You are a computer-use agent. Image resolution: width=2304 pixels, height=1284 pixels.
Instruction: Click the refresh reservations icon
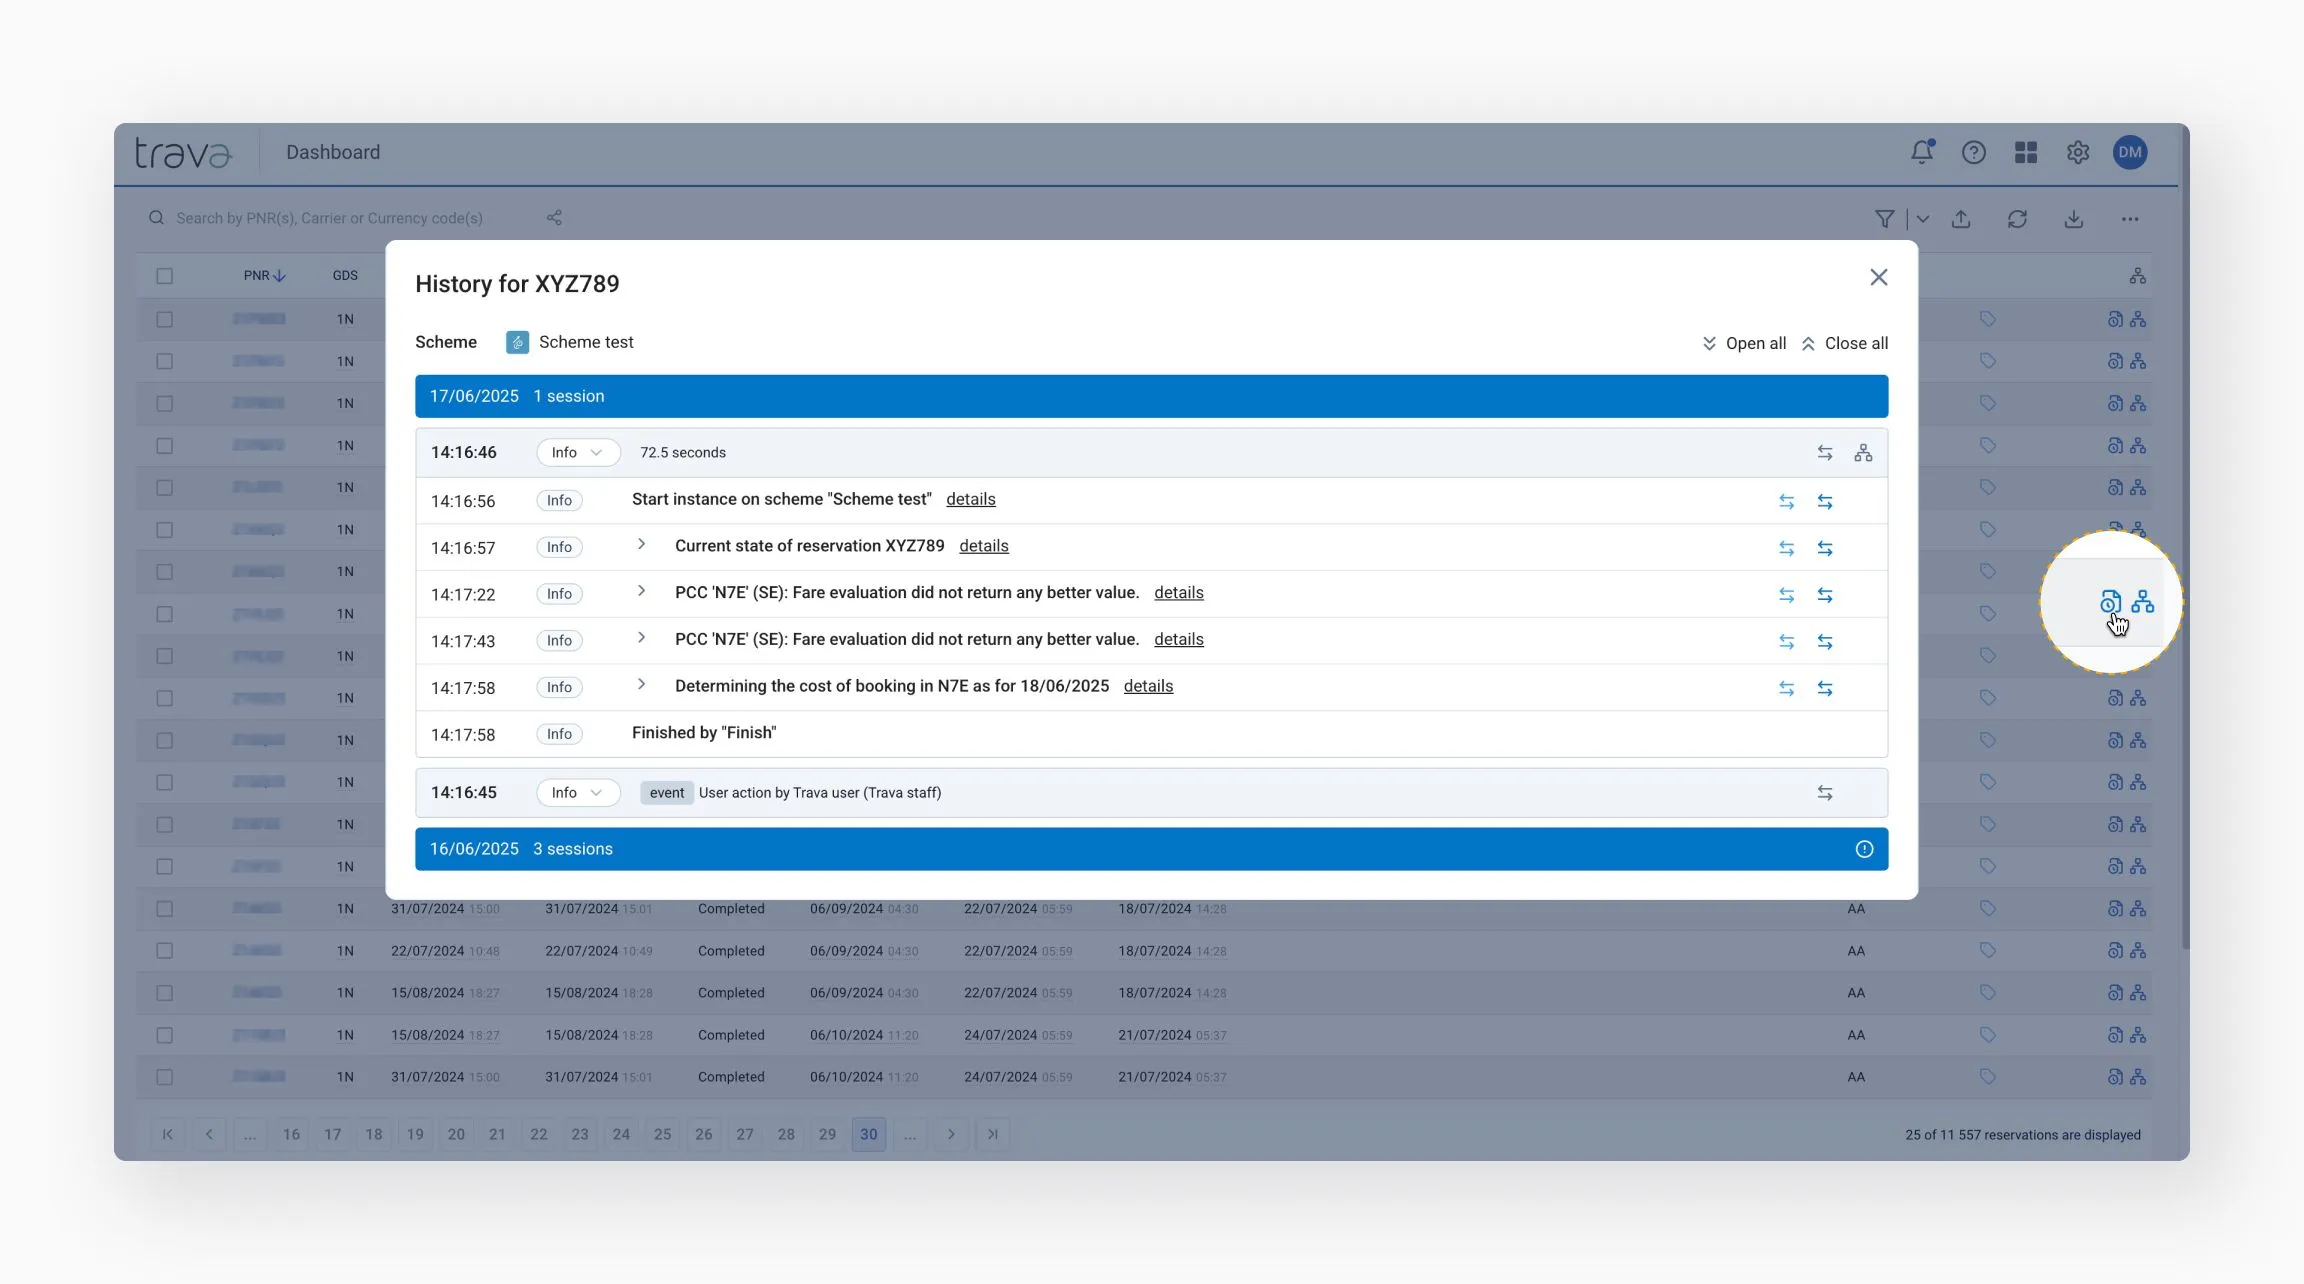click(x=2017, y=219)
